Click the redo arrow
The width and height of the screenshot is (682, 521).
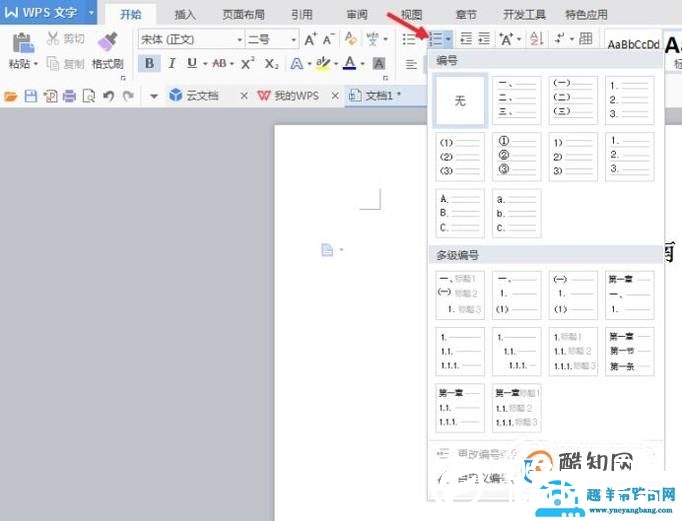coord(128,96)
